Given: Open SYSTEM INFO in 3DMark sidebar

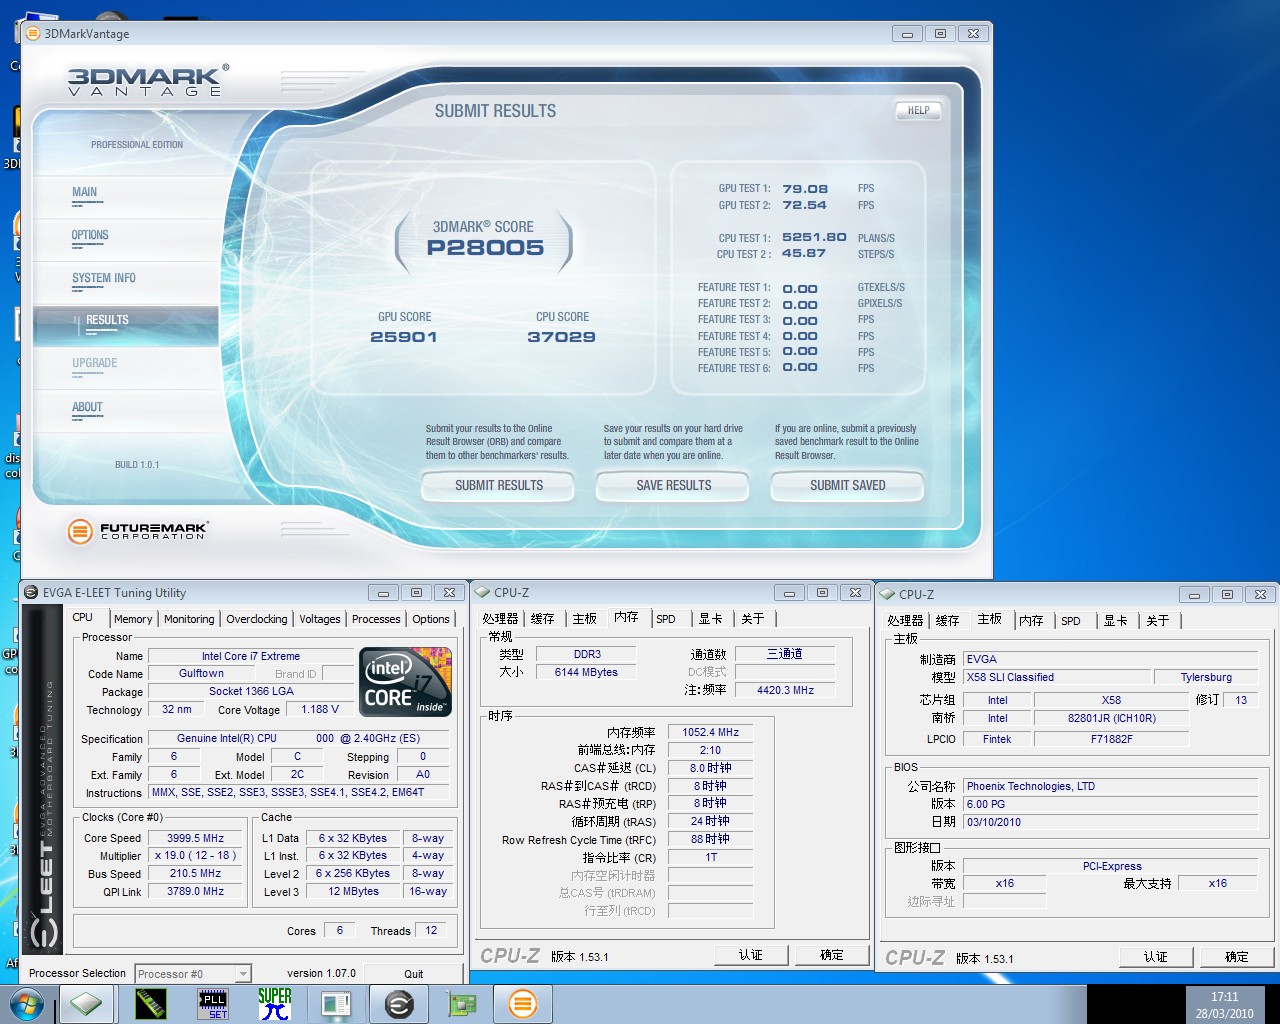Looking at the screenshot, I should (103, 279).
